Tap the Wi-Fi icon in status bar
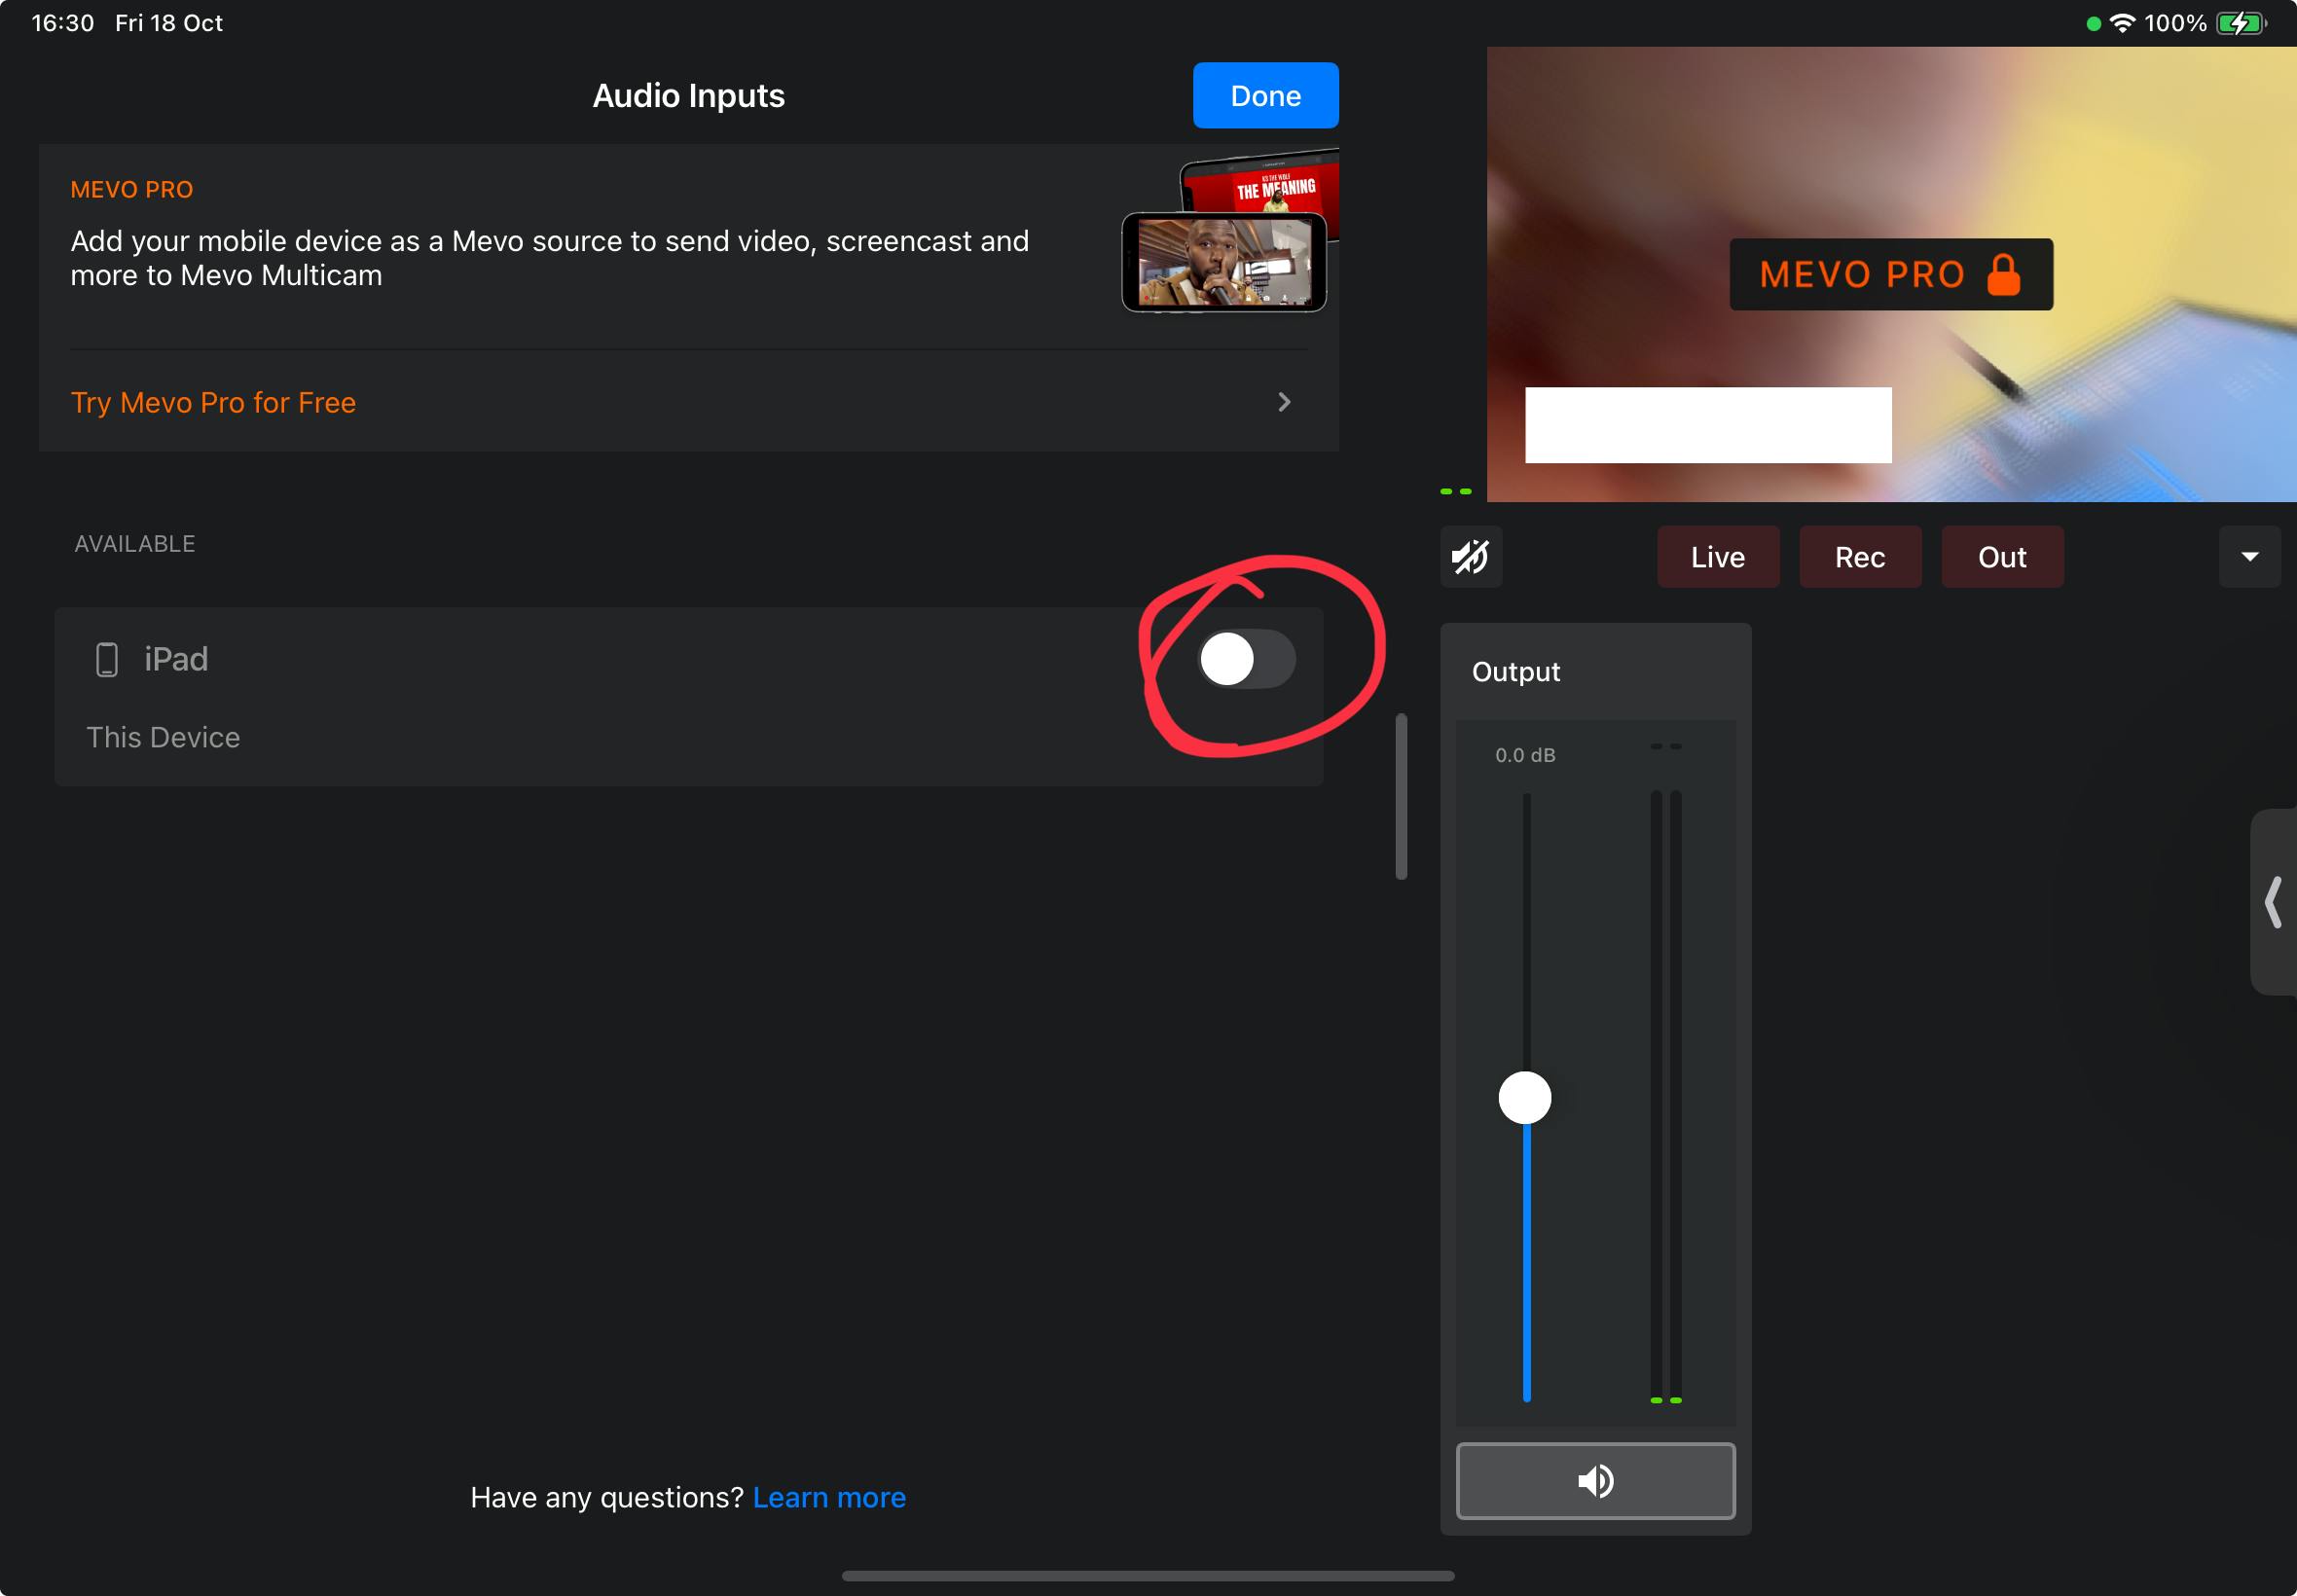Image resolution: width=2297 pixels, height=1596 pixels. pyautogui.click(x=2123, y=23)
